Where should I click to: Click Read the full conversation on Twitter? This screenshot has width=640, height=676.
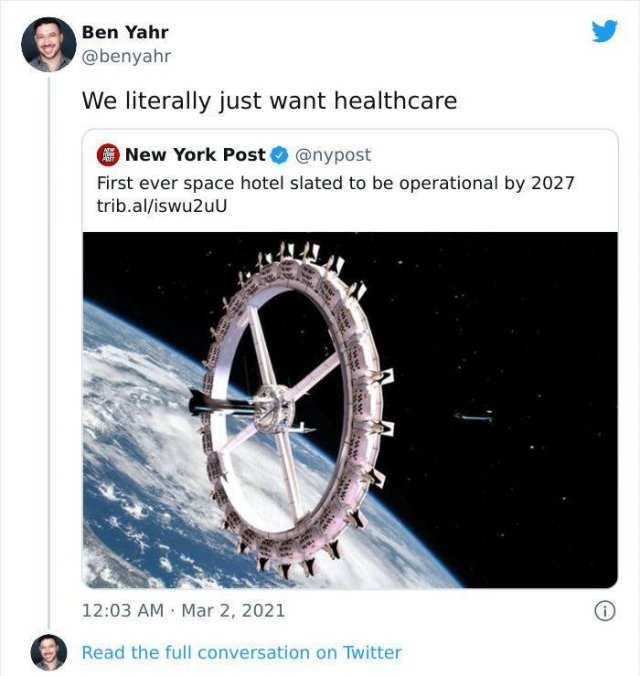click(x=242, y=652)
